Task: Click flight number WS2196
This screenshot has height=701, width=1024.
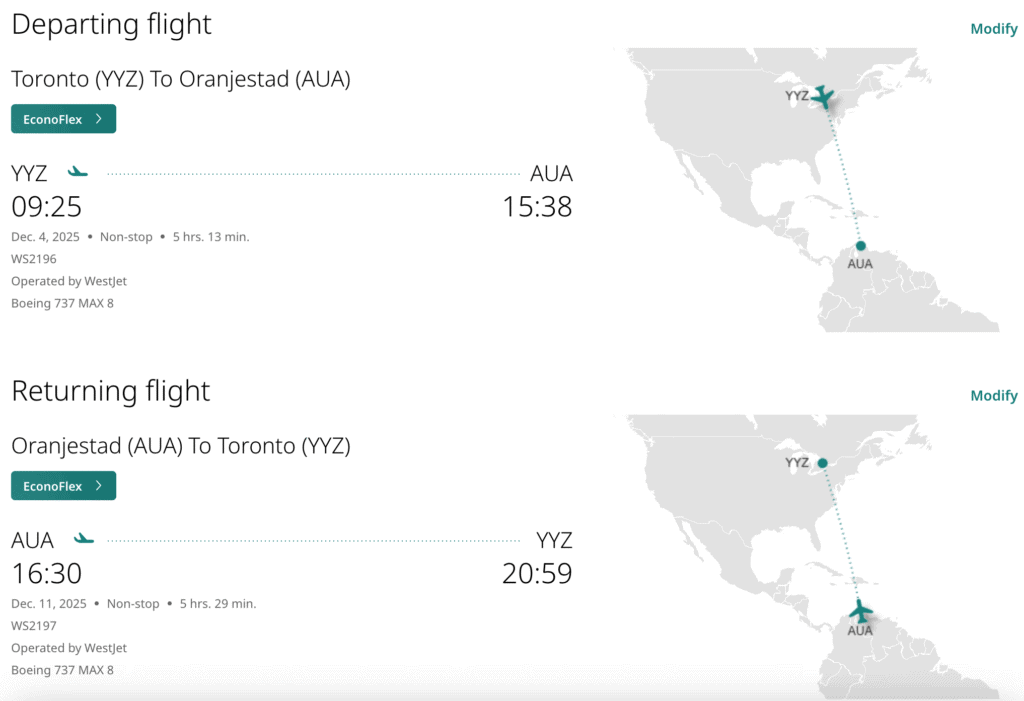Action: [x=34, y=259]
